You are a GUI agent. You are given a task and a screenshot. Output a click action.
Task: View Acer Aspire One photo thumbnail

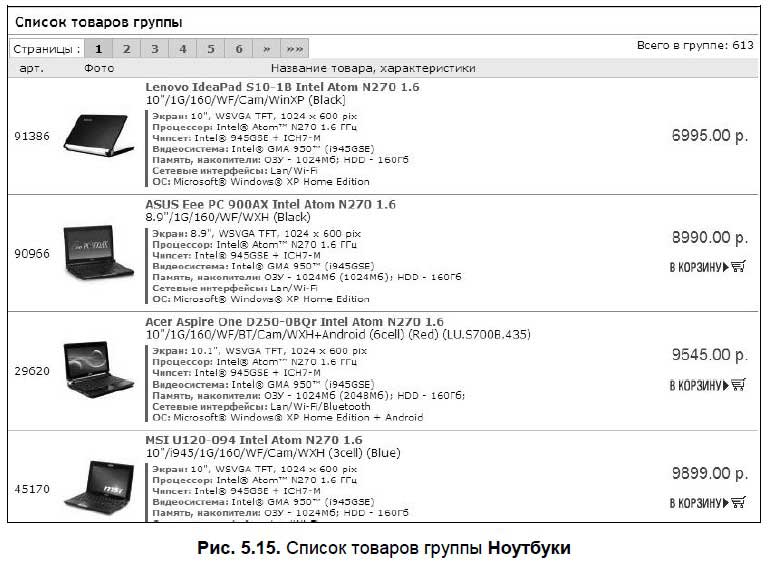(99, 369)
